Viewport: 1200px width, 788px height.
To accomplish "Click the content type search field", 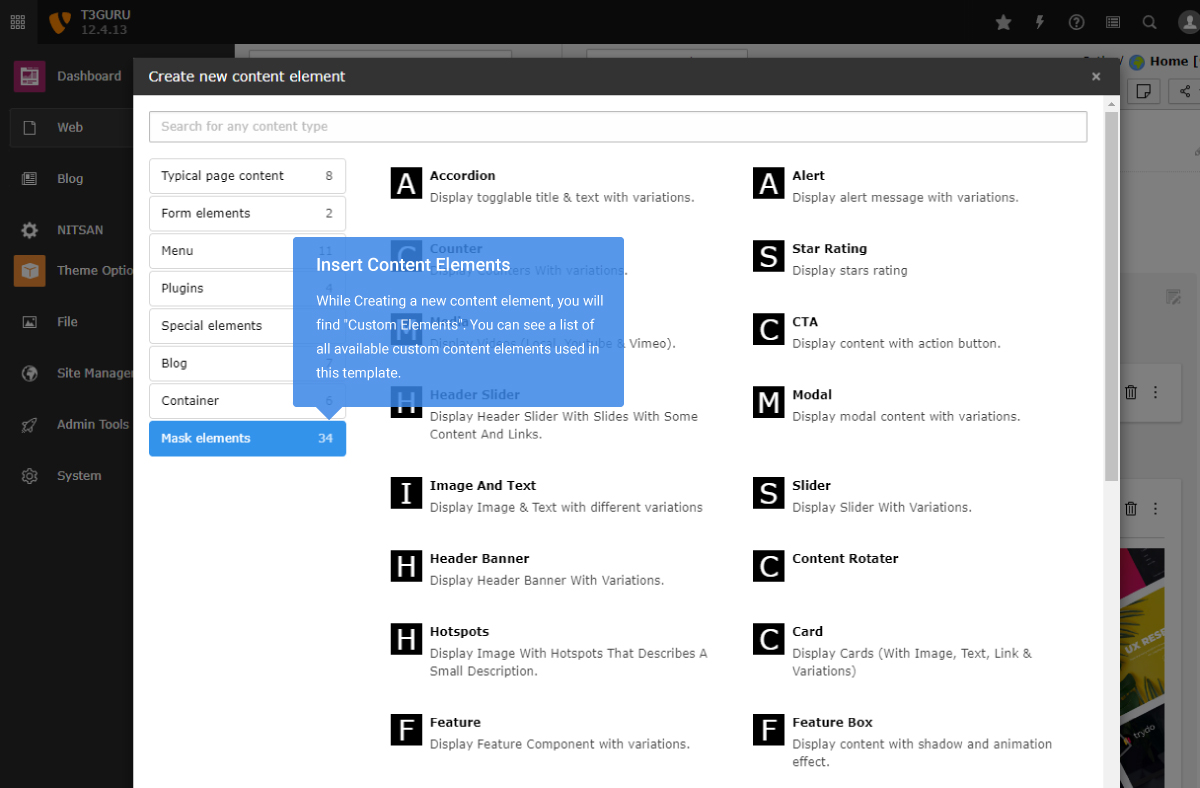I will pos(617,127).
